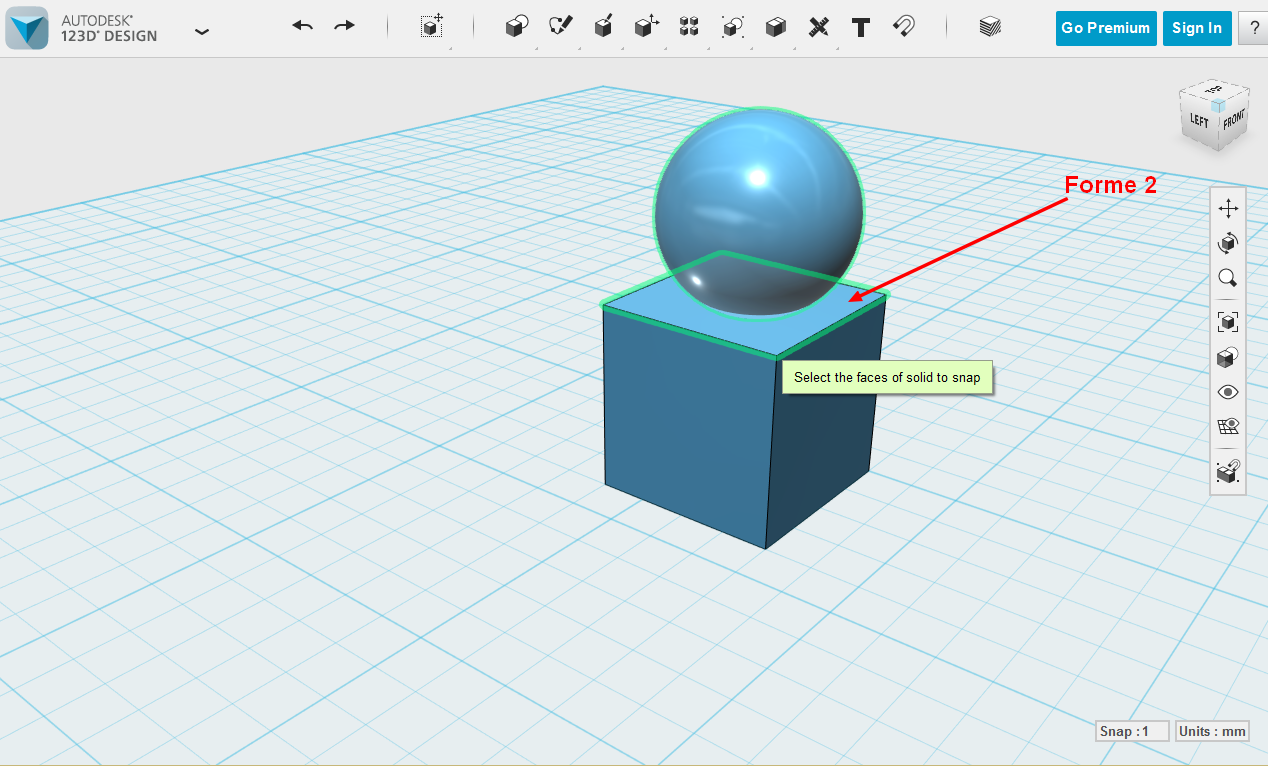Click the Go Premium button

coord(1106,28)
